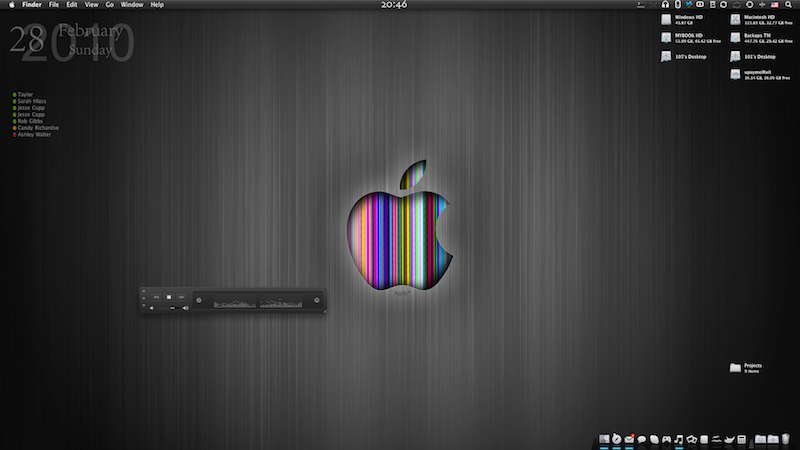
Task: Click the headphones menu bar icon
Action: click(x=665, y=5)
